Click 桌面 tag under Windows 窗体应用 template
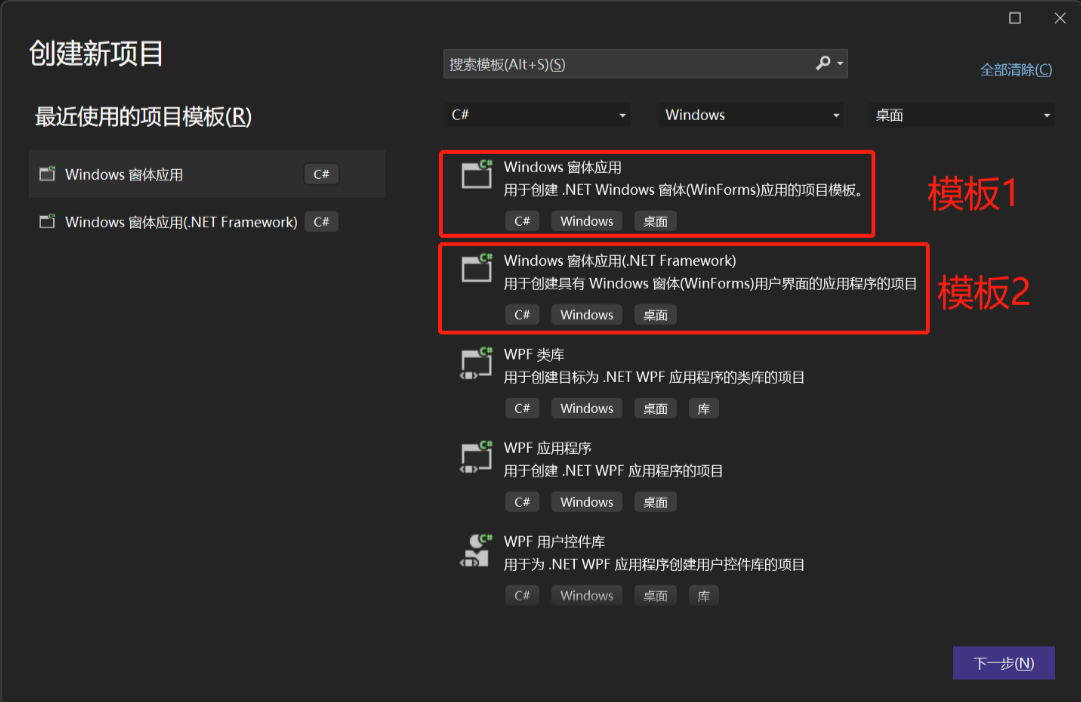 pos(655,221)
